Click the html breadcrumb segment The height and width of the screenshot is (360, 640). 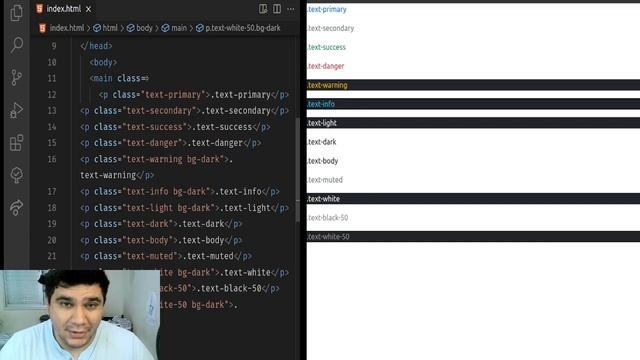105,28
